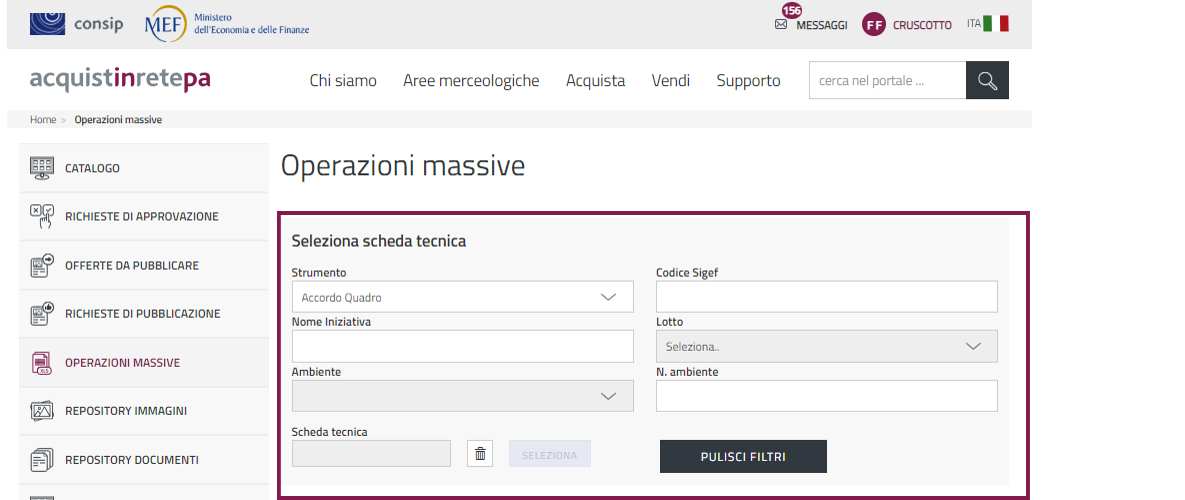Image resolution: width=1185 pixels, height=500 pixels.
Task: Click the Codice Sigef input field
Action: pyautogui.click(x=826, y=297)
